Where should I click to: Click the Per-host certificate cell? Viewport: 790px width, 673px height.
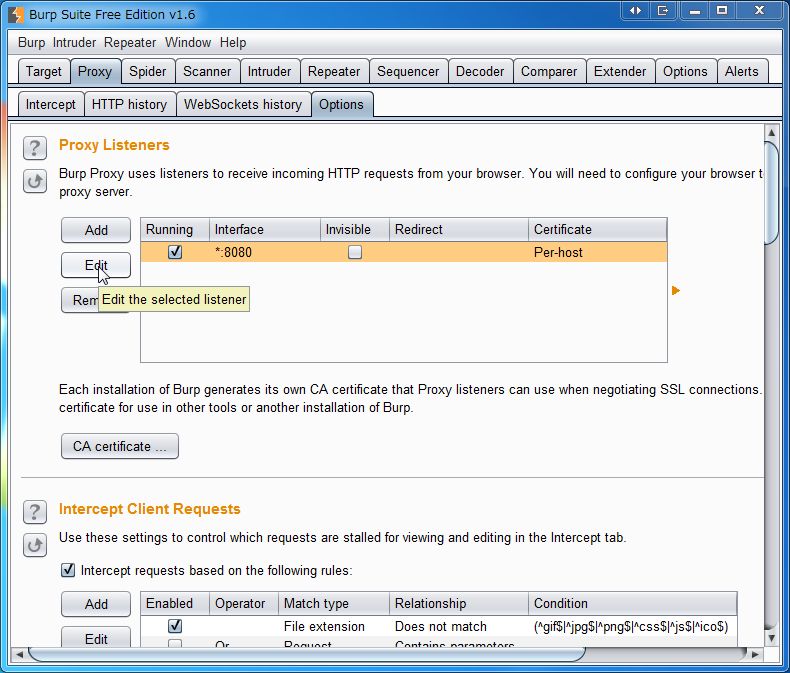(x=598, y=252)
